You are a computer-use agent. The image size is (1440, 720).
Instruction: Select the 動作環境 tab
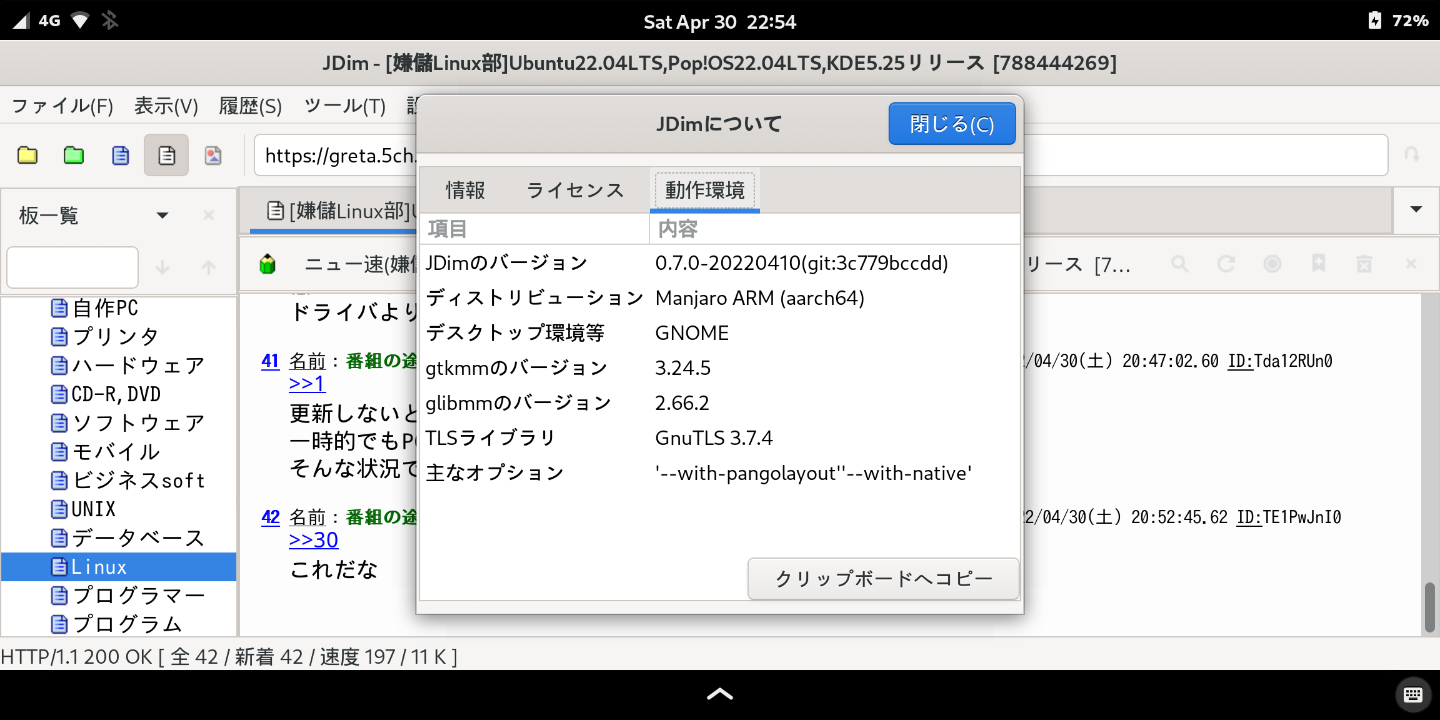[x=705, y=190]
